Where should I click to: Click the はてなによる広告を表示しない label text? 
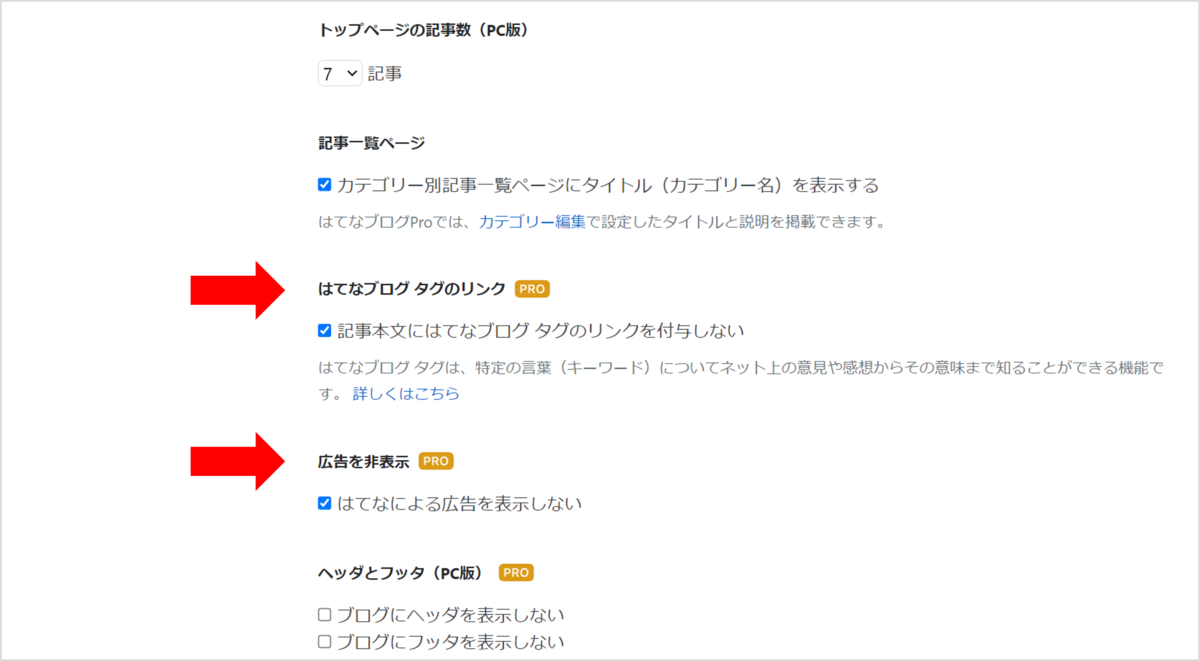point(459,503)
